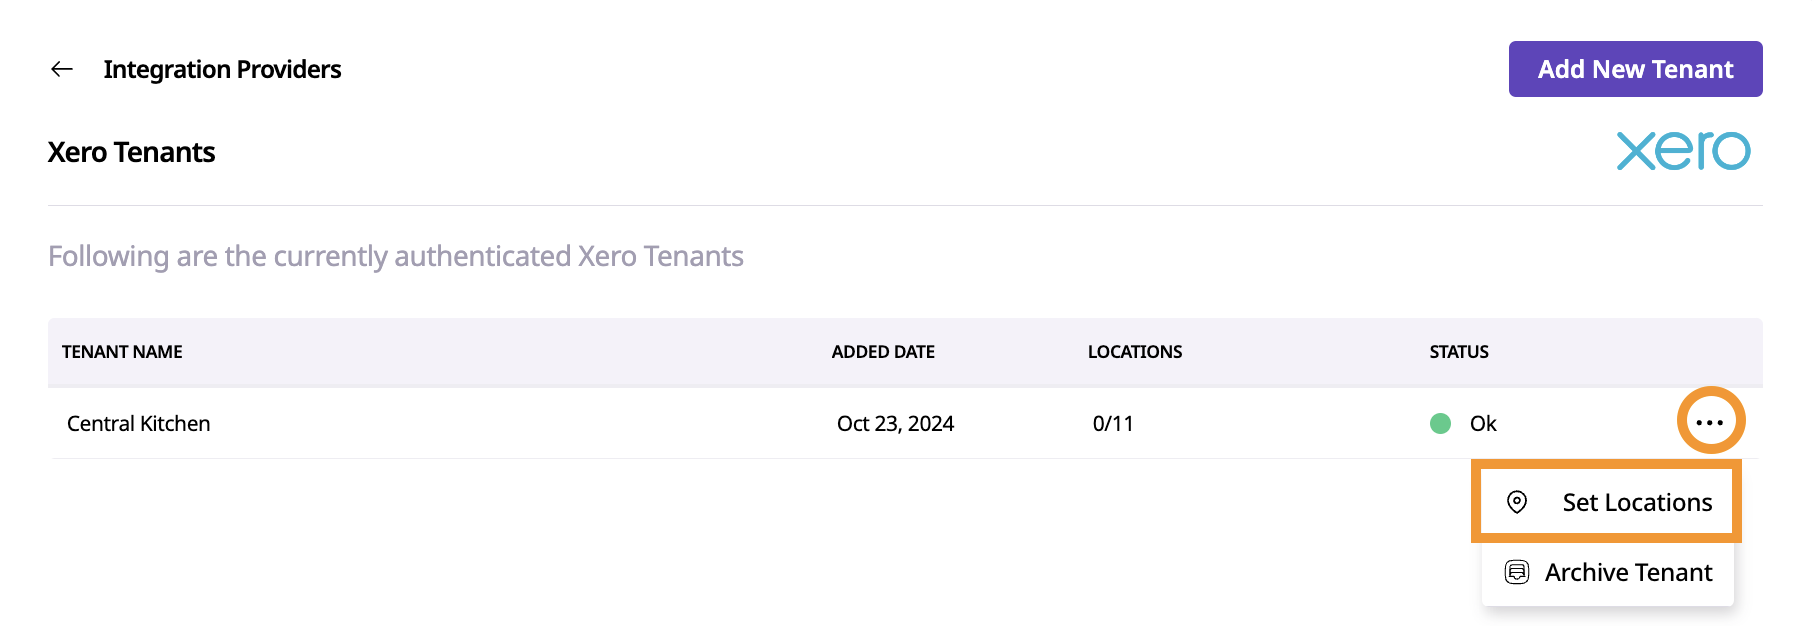Select the Xero Tenants heading
This screenshot has height=626, width=1812.
pyautogui.click(x=131, y=152)
